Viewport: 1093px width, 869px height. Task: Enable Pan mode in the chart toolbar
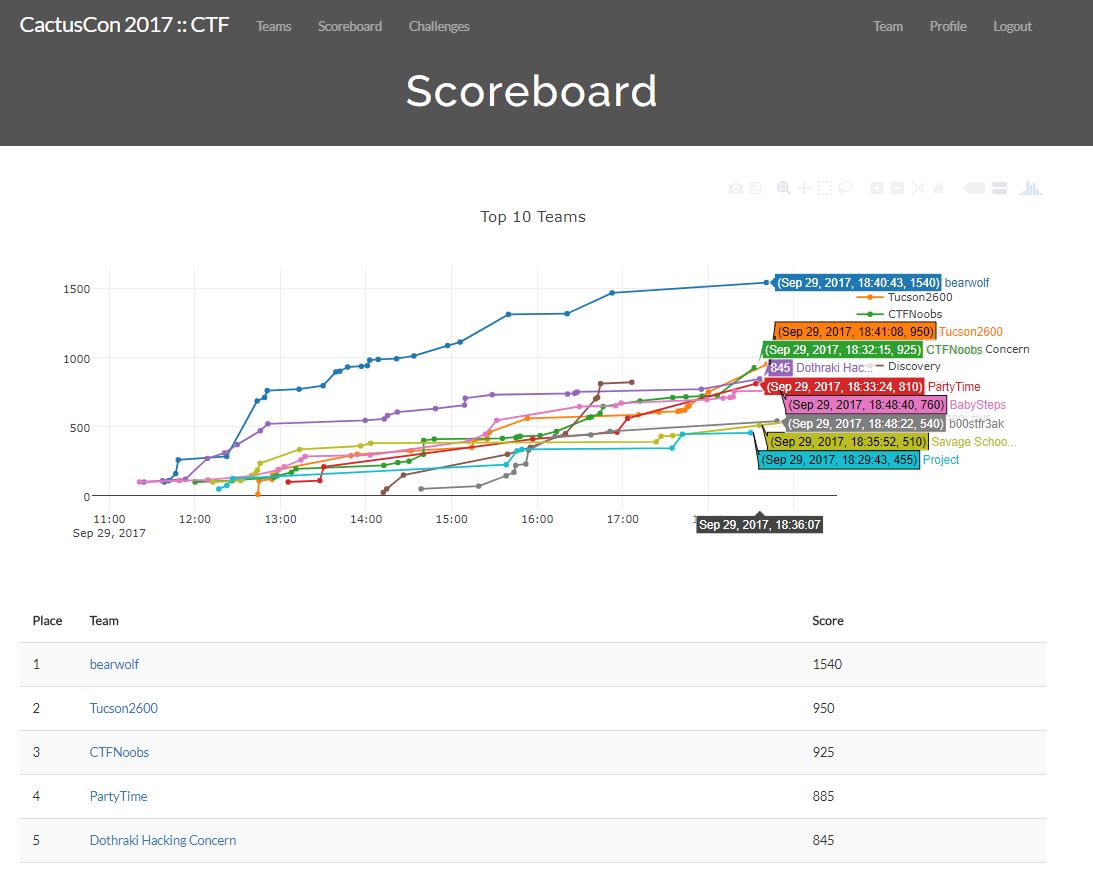pyautogui.click(x=804, y=187)
